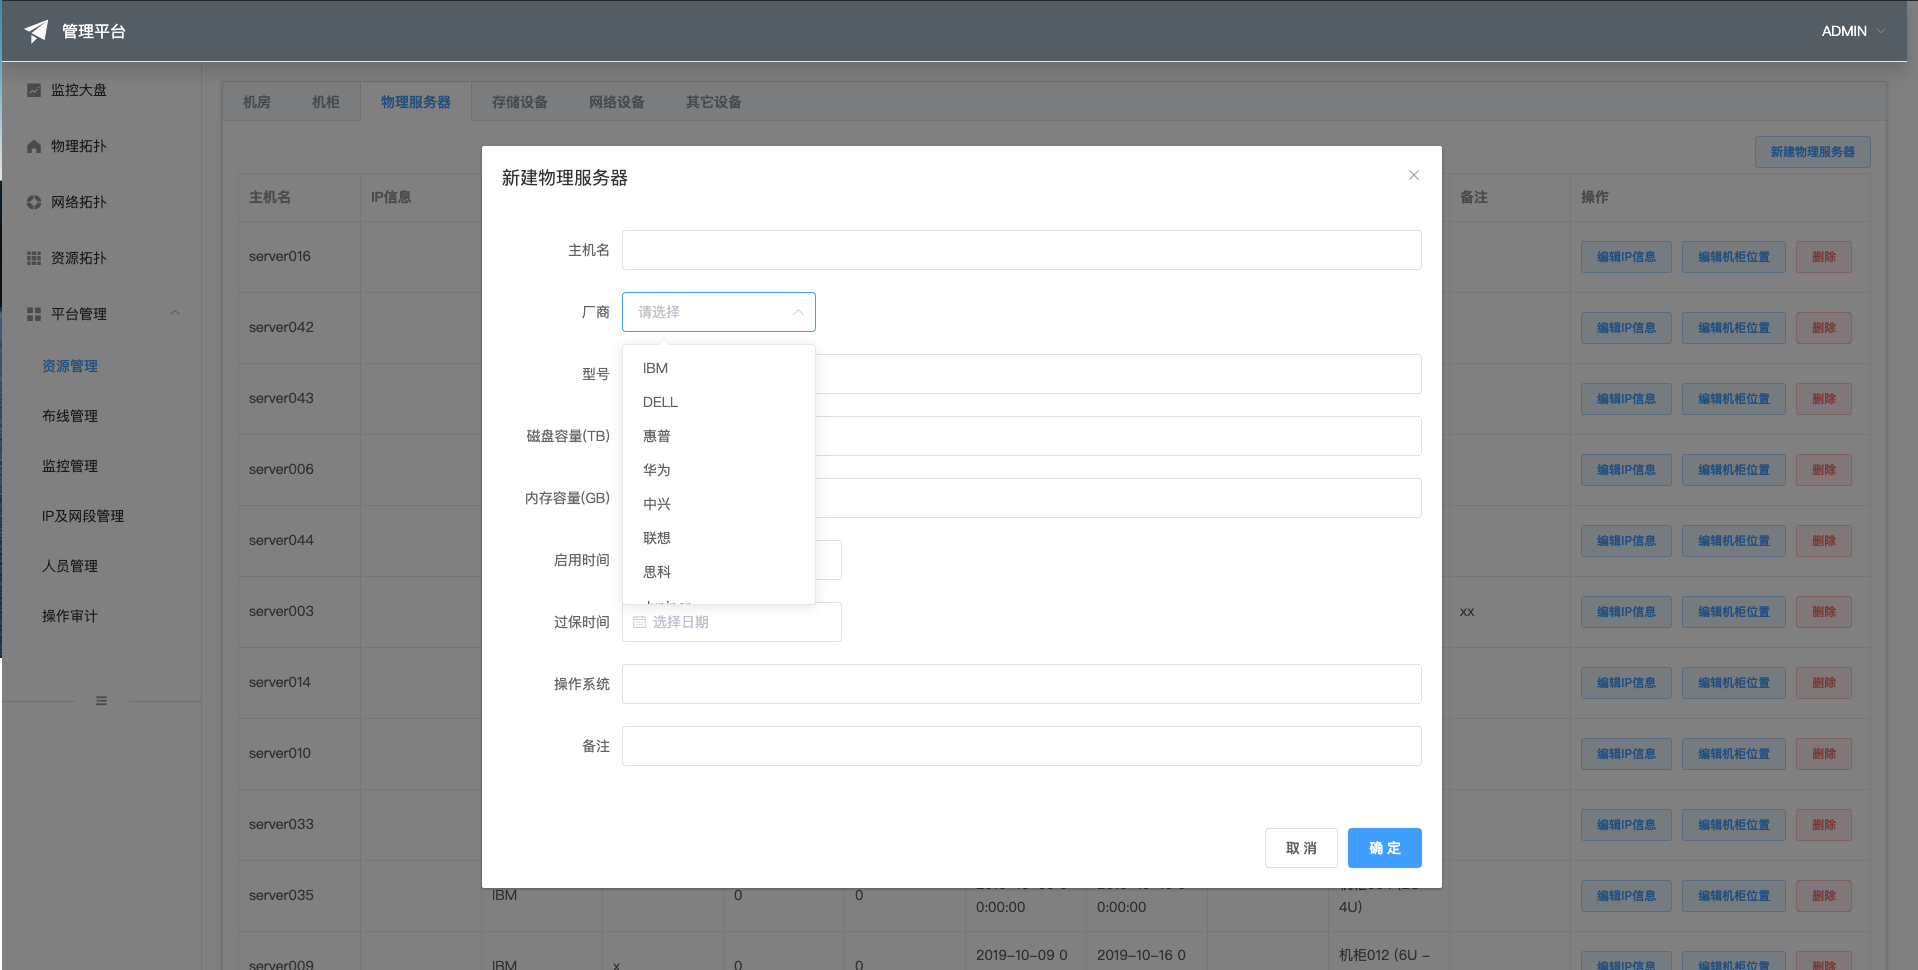The width and height of the screenshot is (1918, 970).
Task: Click the 网络拓扑 circle icon
Action: click(34, 202)
